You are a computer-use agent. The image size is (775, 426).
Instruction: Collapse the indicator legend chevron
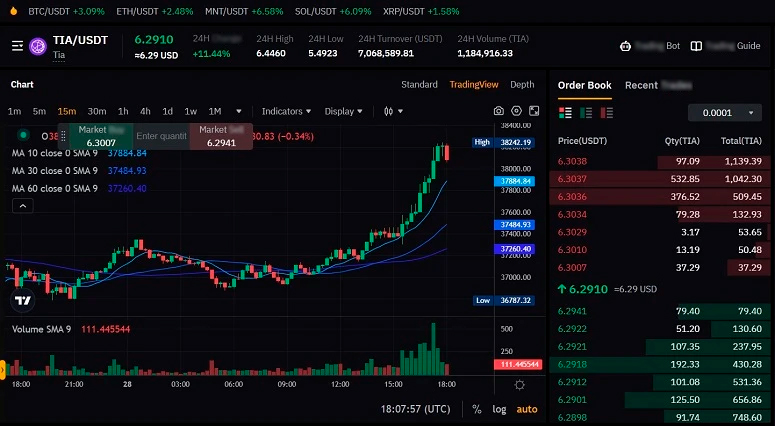click(x=22, y=206)
